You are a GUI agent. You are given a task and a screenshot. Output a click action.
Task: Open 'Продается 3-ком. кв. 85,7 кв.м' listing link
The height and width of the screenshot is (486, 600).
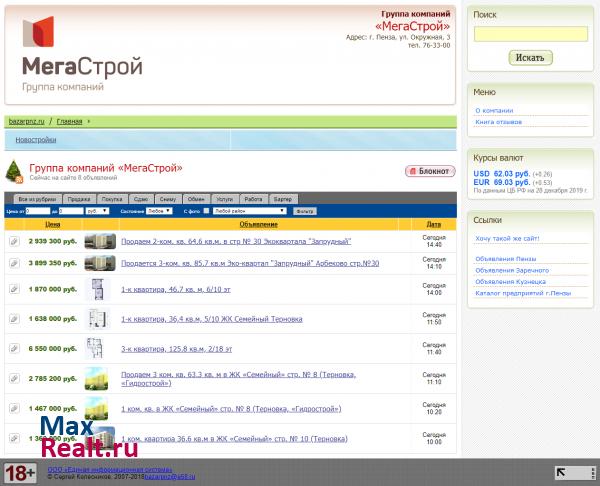coord(250,263)
